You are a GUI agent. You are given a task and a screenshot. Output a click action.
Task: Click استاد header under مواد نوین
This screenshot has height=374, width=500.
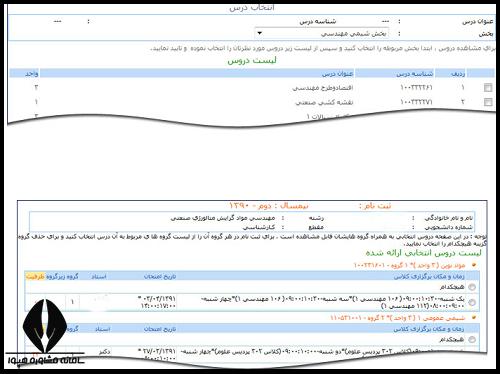[x=99, y=276]
